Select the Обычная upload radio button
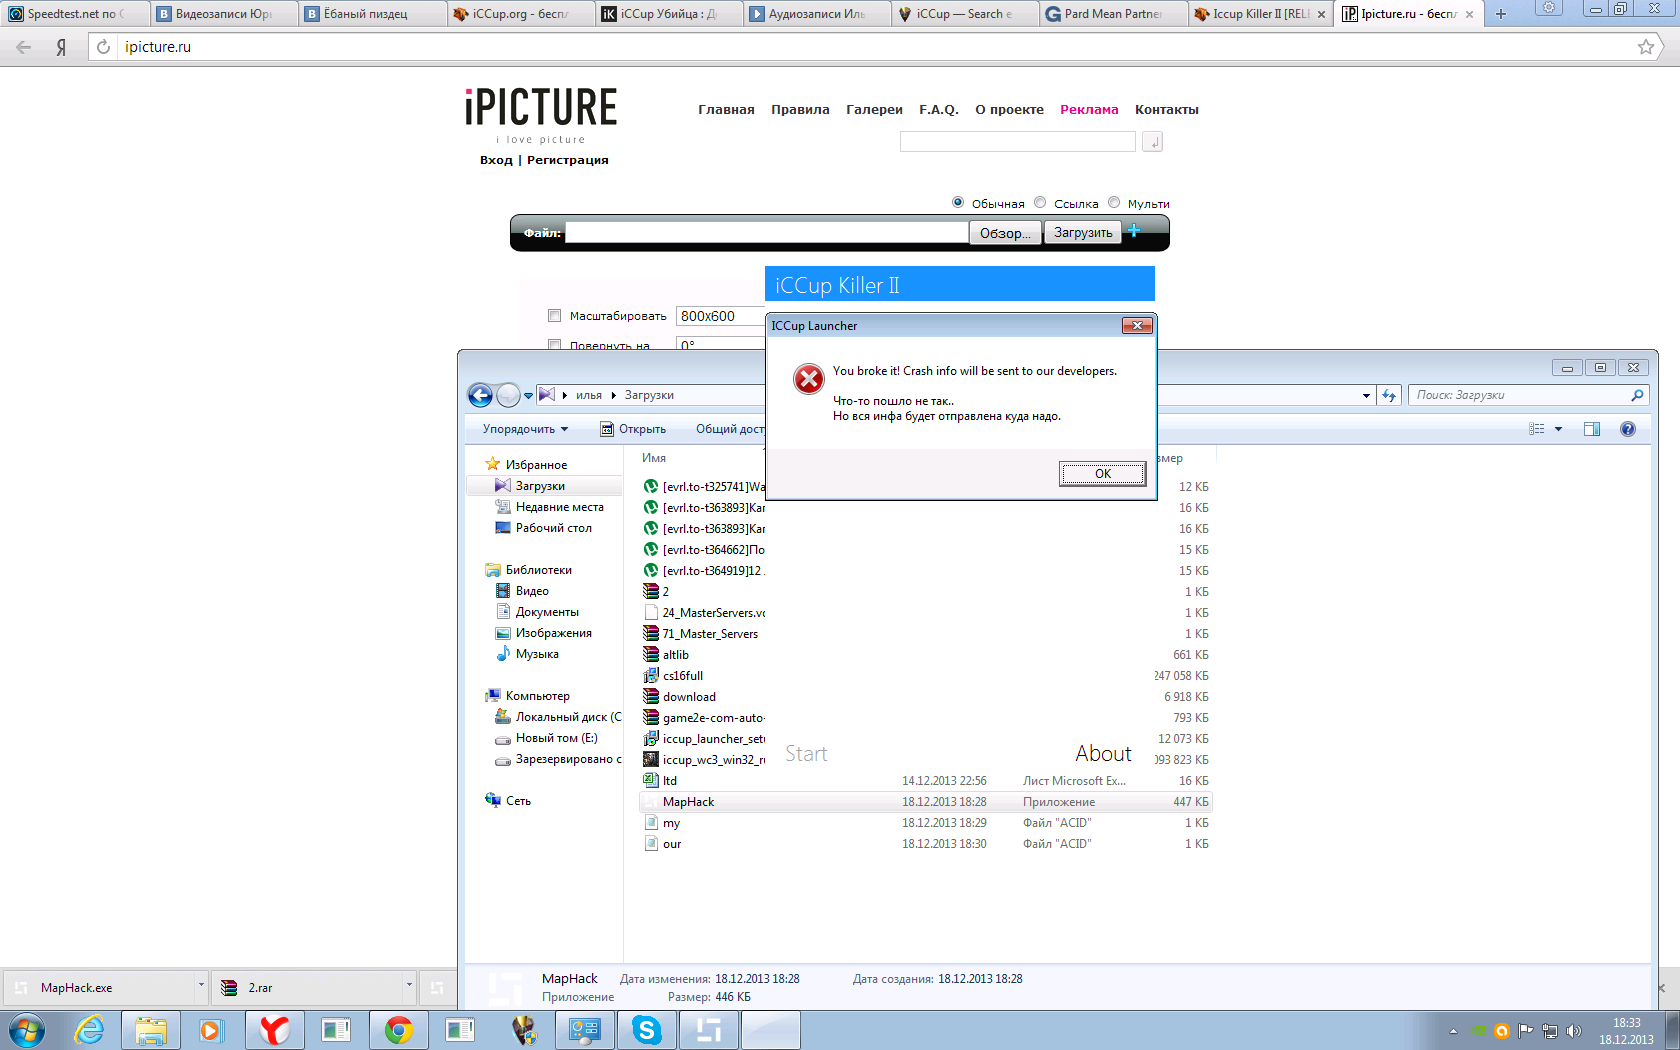Screen dimensions: 1680x1050 tap(958, 202)
